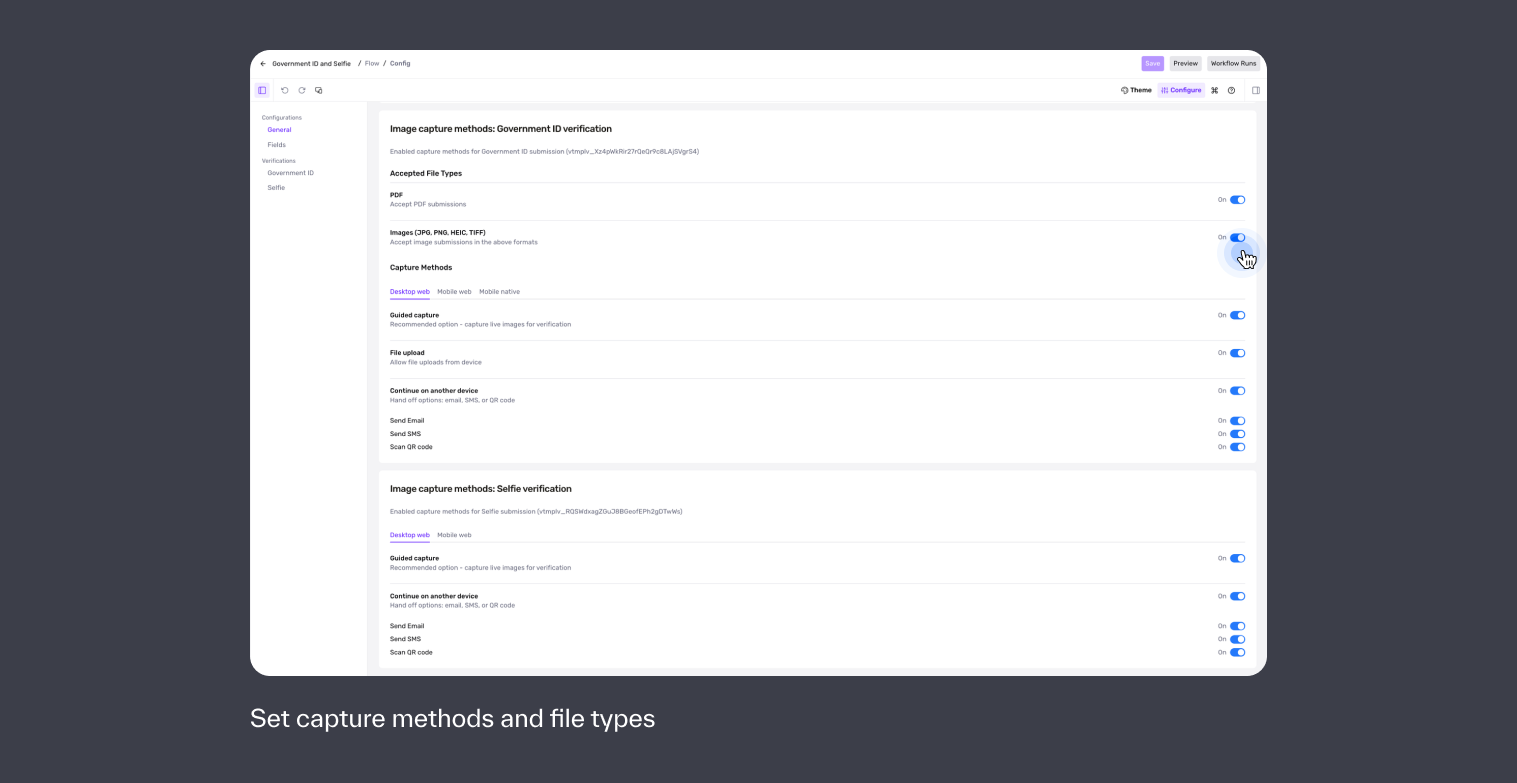Screen dimensions: 1517x783
Task: Switch to Mobile web tab under Government ID Capture Methods
Action: tap(454, 292)
